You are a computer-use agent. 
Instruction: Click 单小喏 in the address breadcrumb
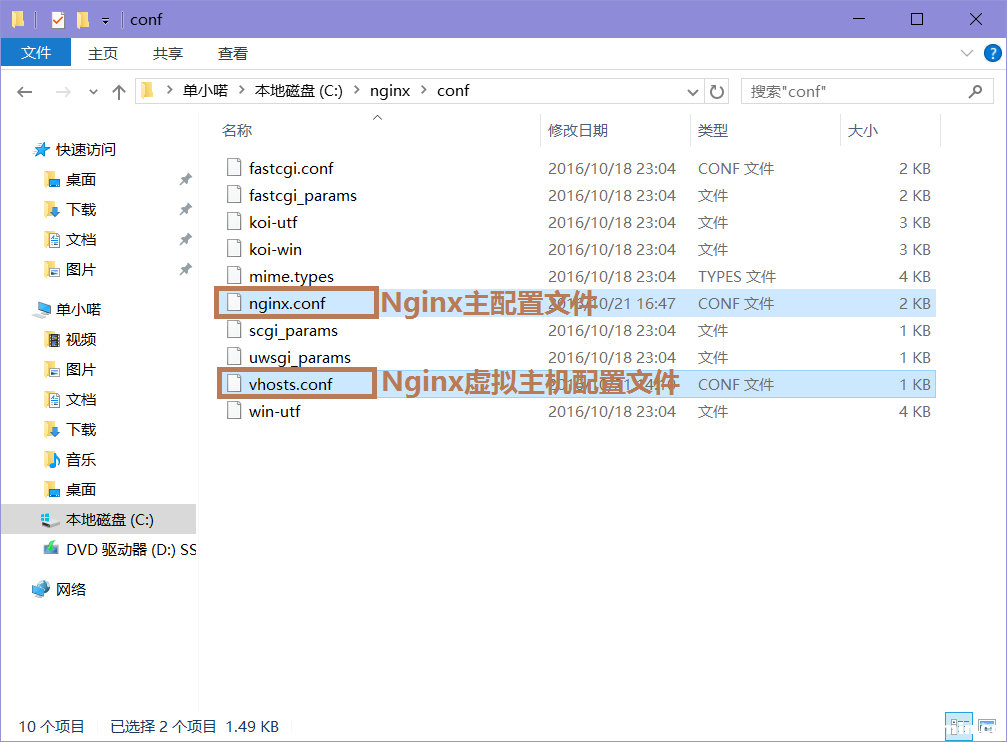click(x=206, y=91)
